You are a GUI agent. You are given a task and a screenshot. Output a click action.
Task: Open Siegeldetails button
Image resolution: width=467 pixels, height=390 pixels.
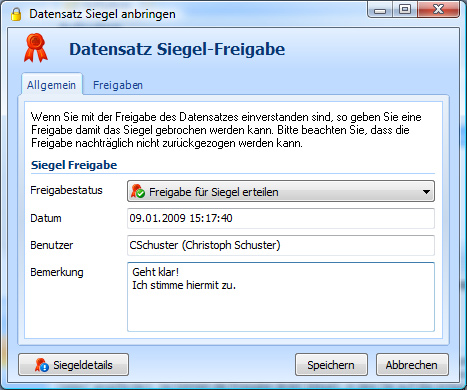(73, 365)
